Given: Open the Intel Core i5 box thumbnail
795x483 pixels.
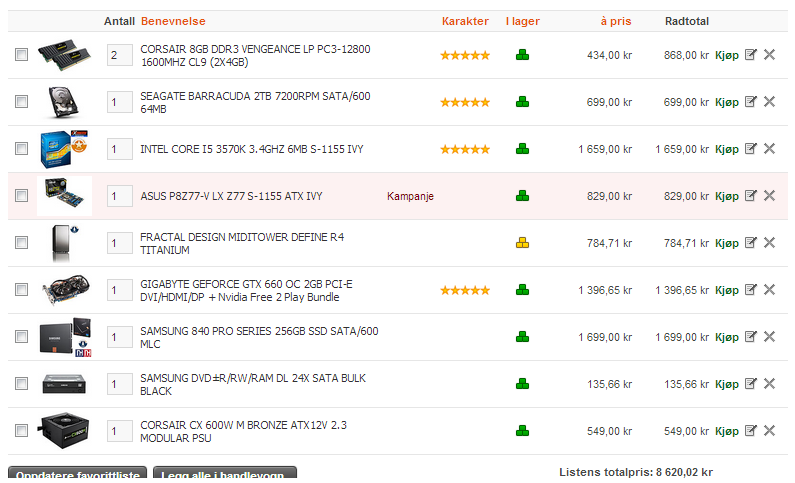Looking at the screenshot, I should pyautogui.click(x=64, y=149).
